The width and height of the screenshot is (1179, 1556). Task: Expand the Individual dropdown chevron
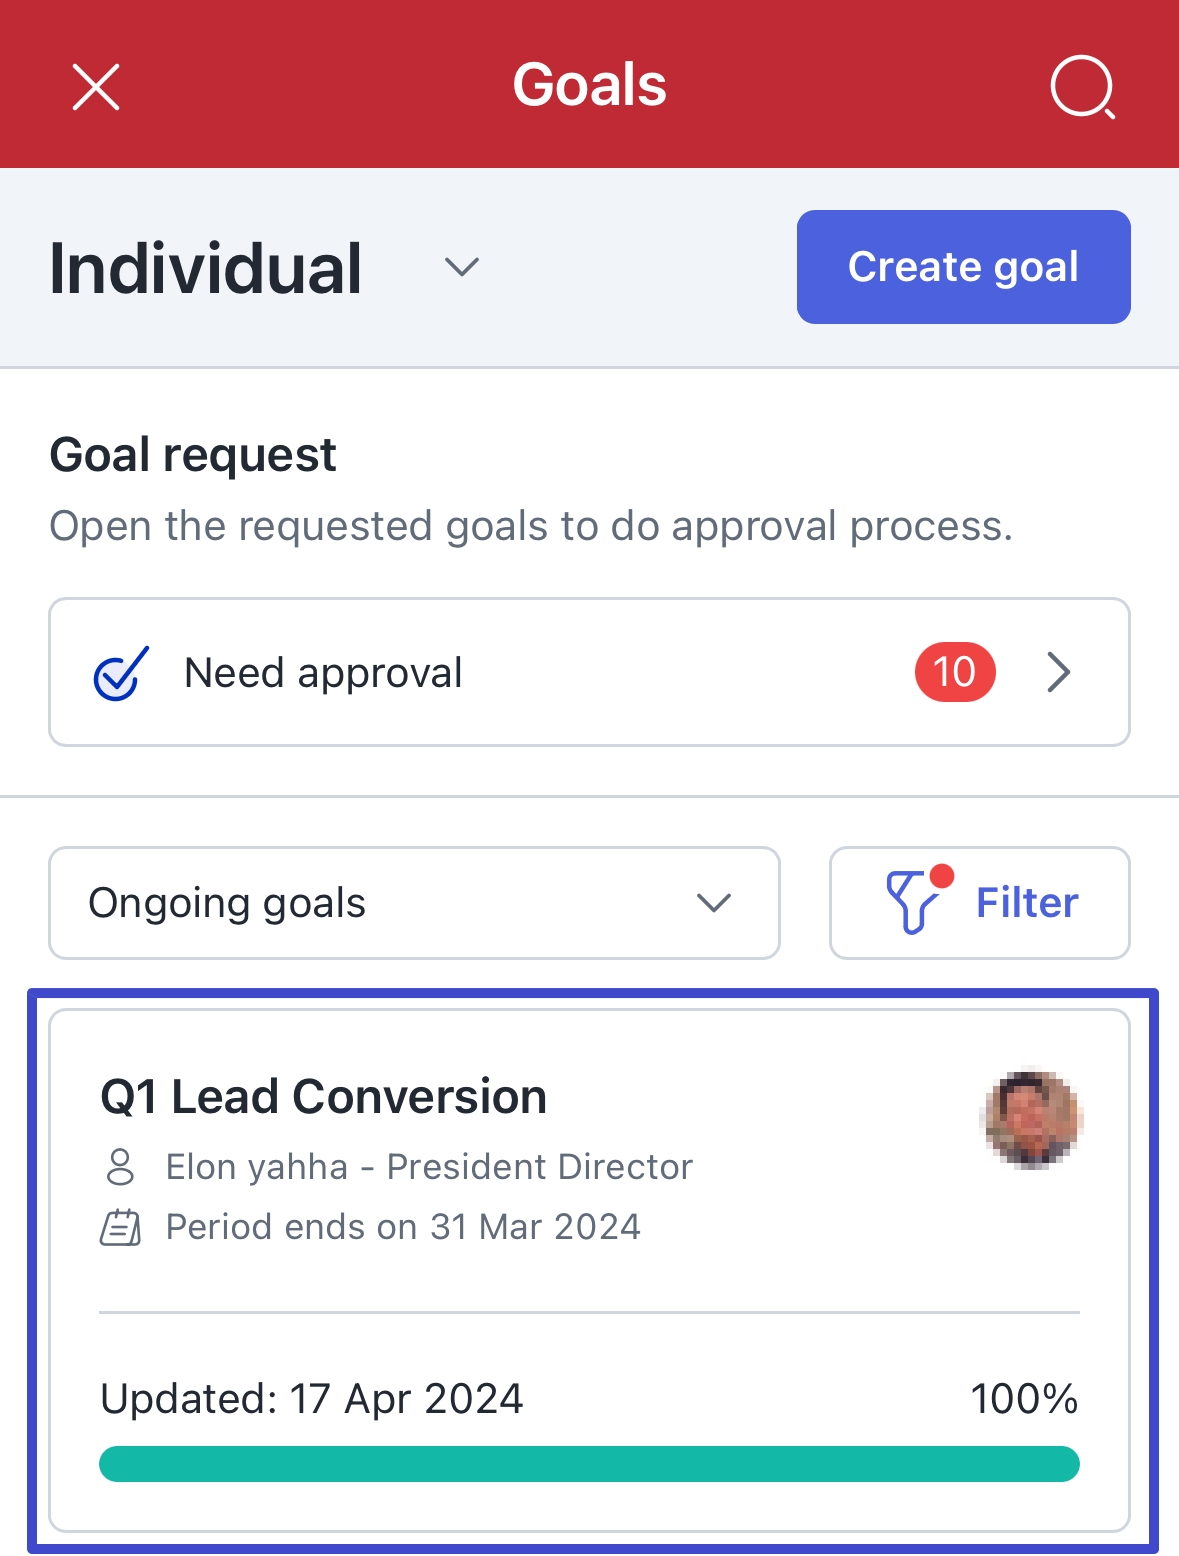(462, 267)
